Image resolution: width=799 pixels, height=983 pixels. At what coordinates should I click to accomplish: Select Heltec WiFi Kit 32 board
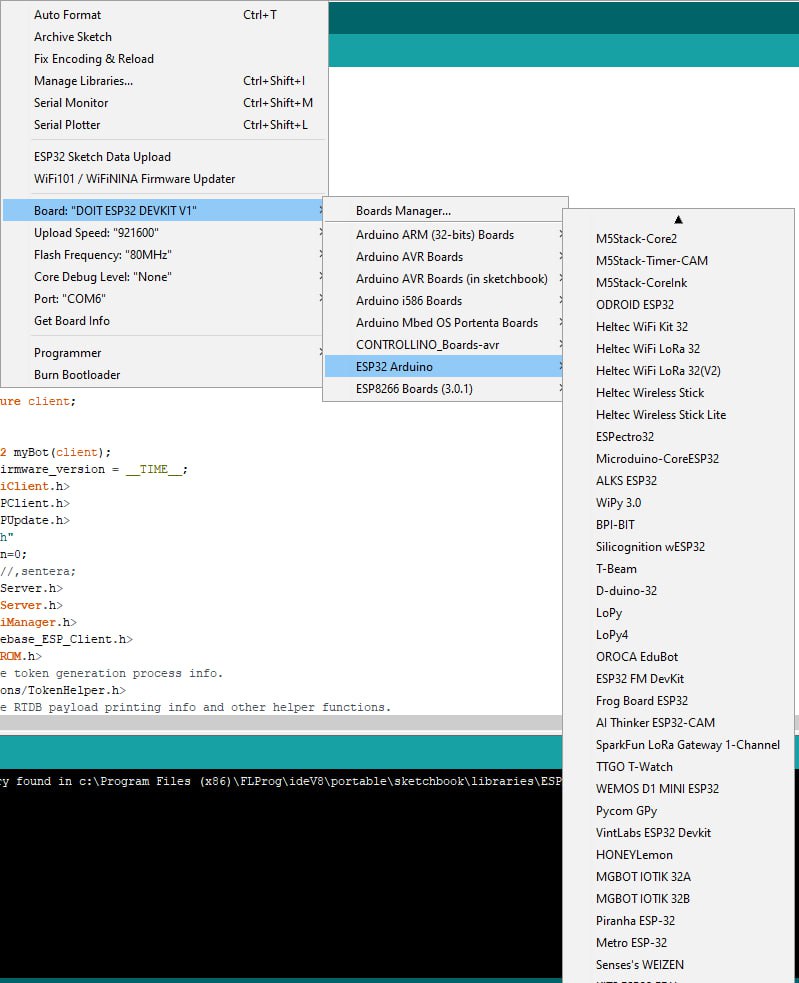tap(679, 327)
